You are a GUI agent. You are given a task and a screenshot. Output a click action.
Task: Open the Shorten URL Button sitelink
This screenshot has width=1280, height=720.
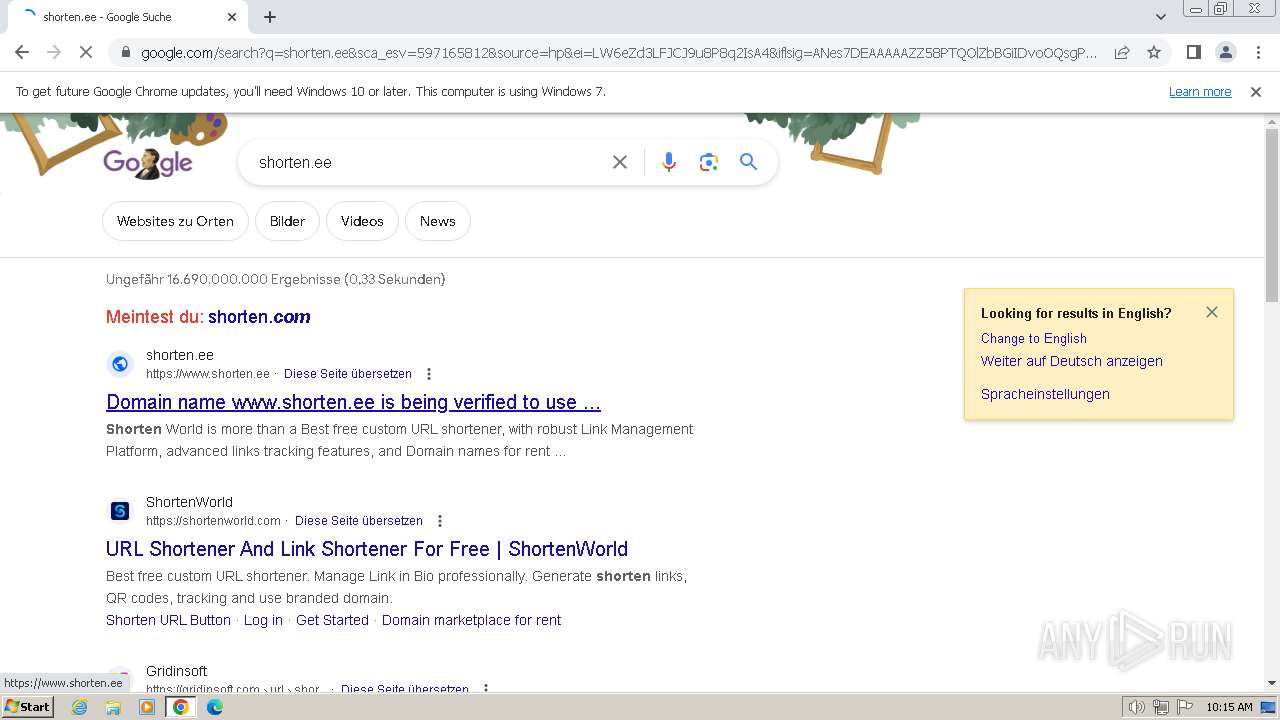pos(168,620)
